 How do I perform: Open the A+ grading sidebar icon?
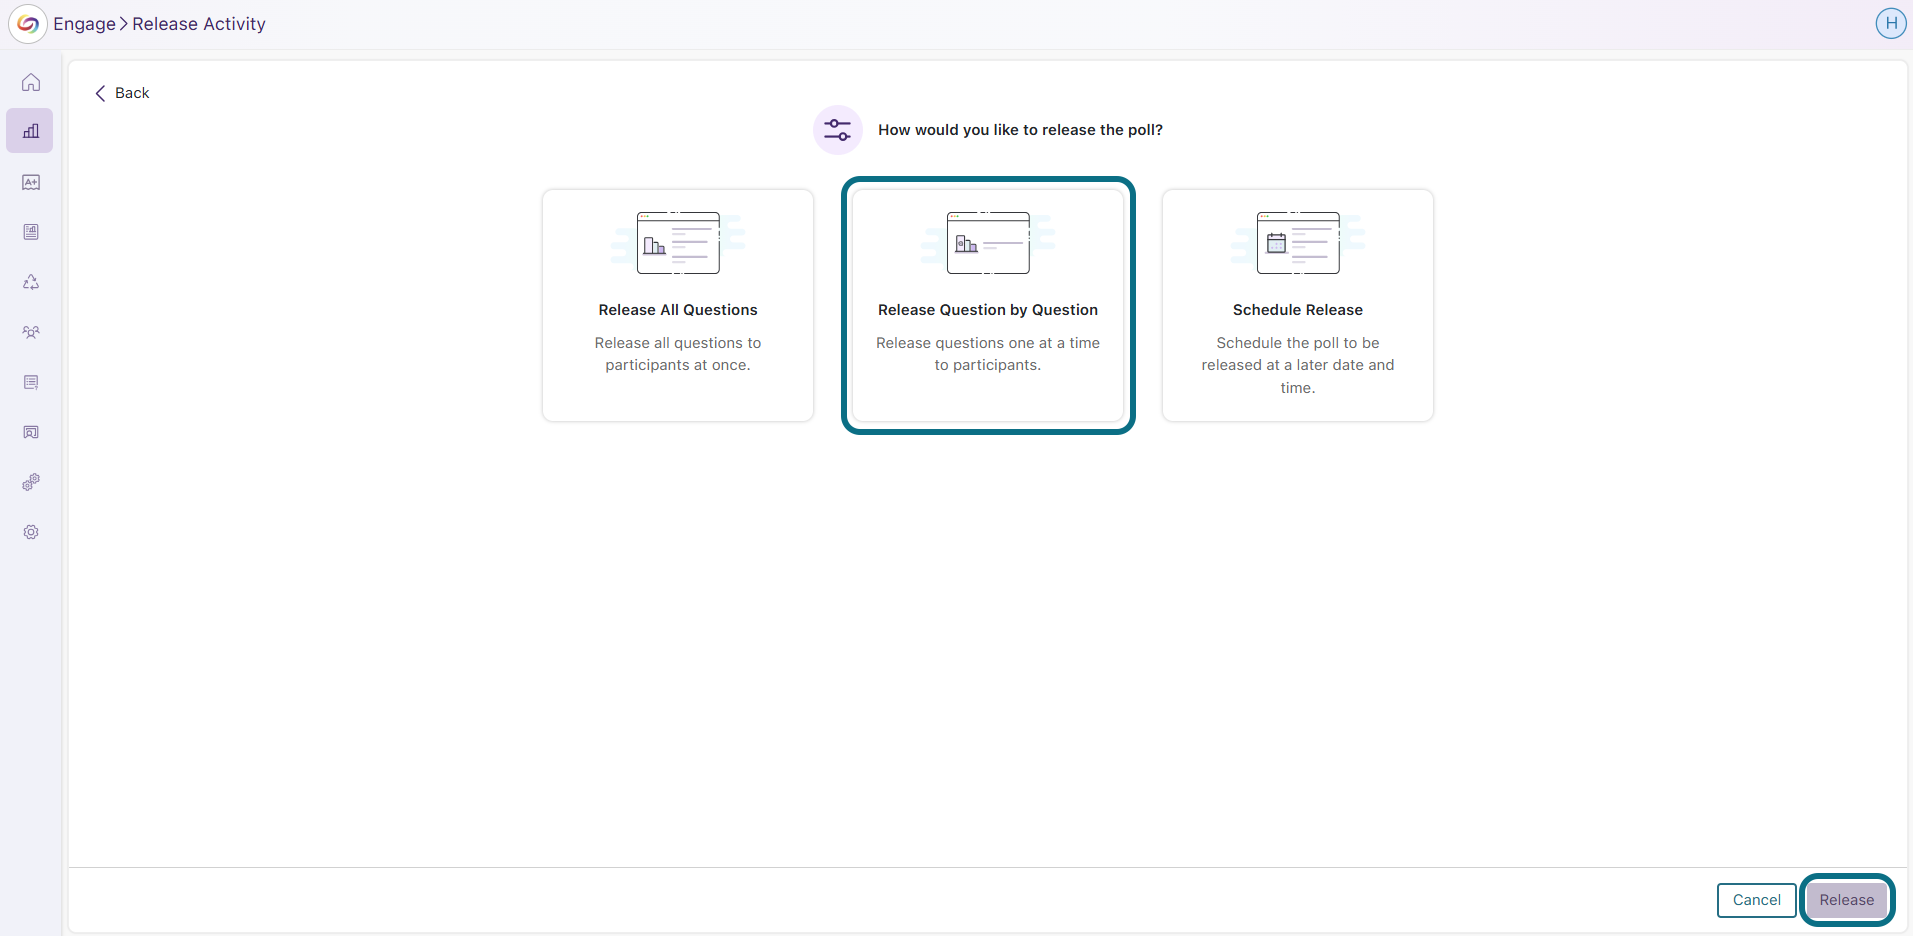31,182
